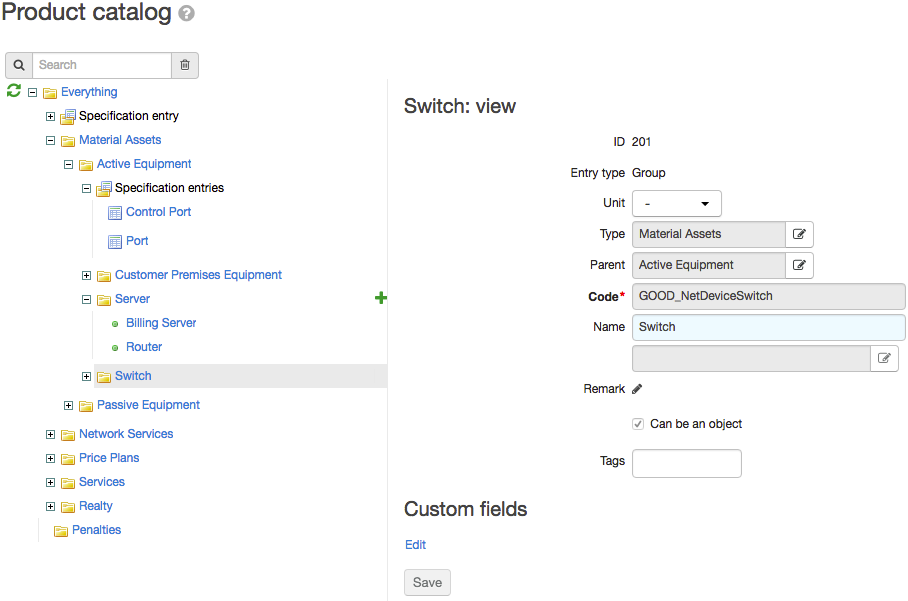Image resolution: width=908 pixels, height=601 pixels.
Task: Clear search with the trash icon
Action: pos(185,65)
